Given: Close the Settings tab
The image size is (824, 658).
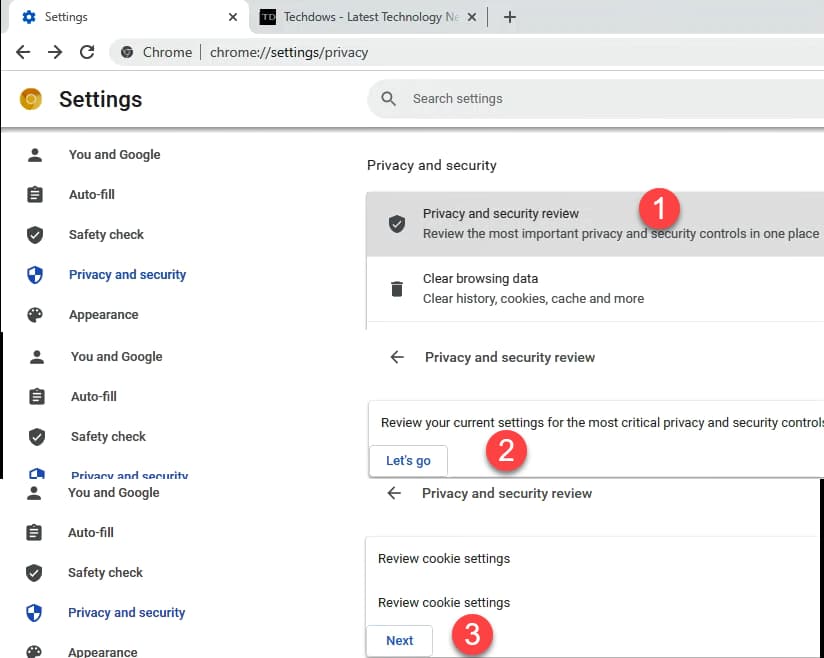Looking at the screenshot, I should point(233,17).
